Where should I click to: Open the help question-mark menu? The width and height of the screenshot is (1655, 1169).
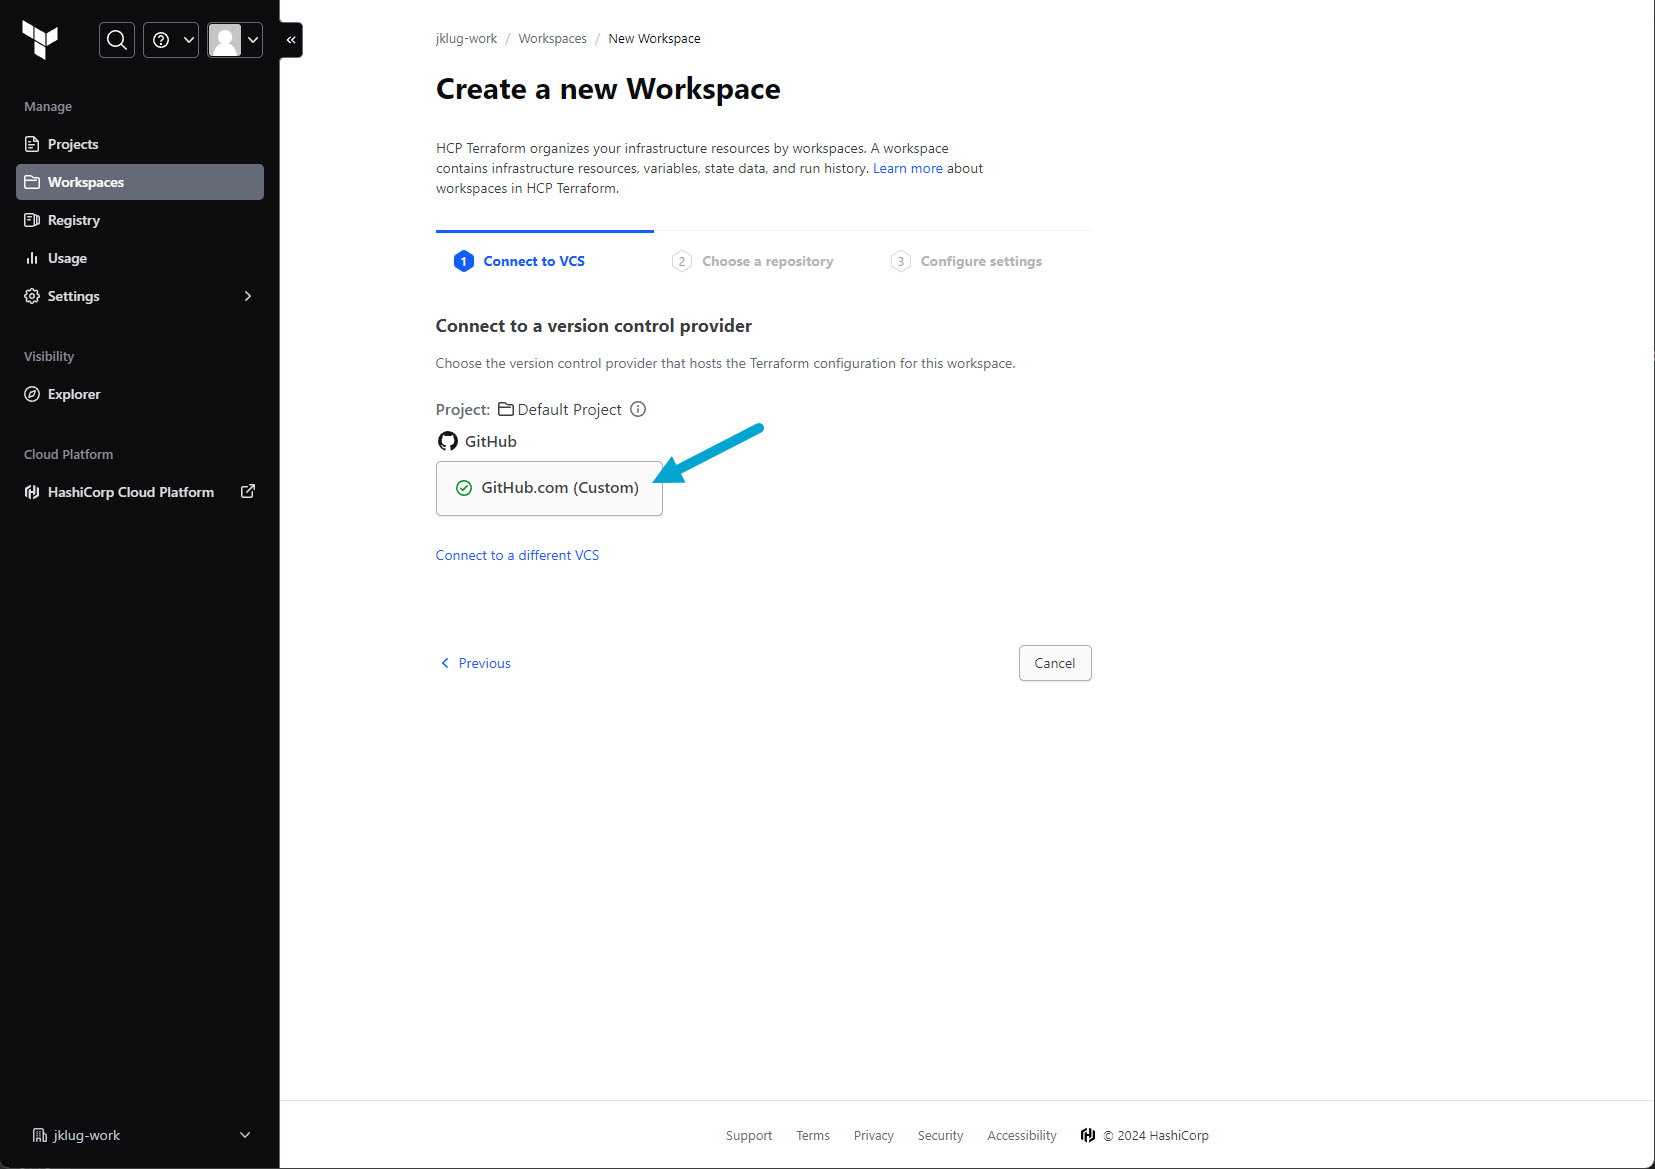(x=171, y=40)
